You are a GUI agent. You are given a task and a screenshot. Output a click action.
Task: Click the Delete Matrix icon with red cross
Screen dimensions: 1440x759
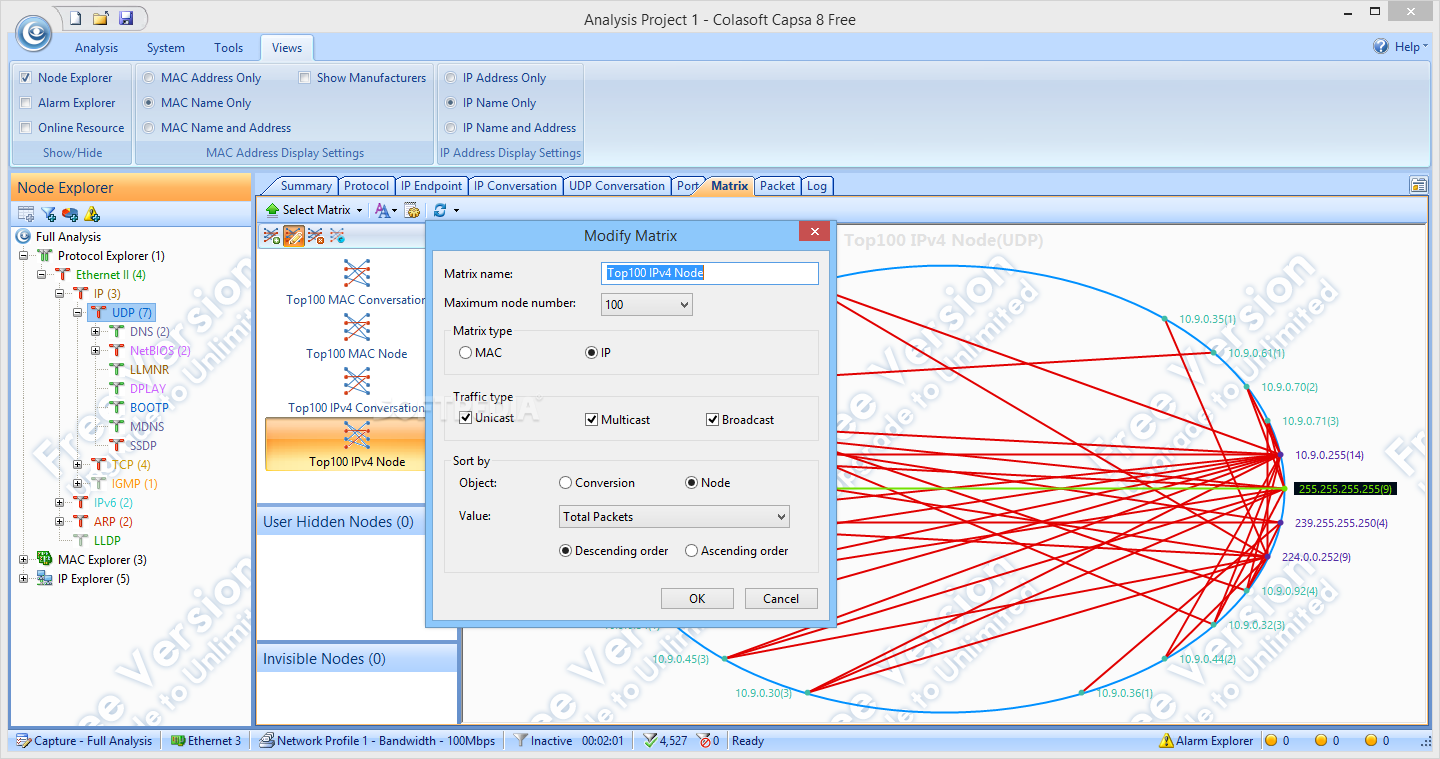coord(315,235)
